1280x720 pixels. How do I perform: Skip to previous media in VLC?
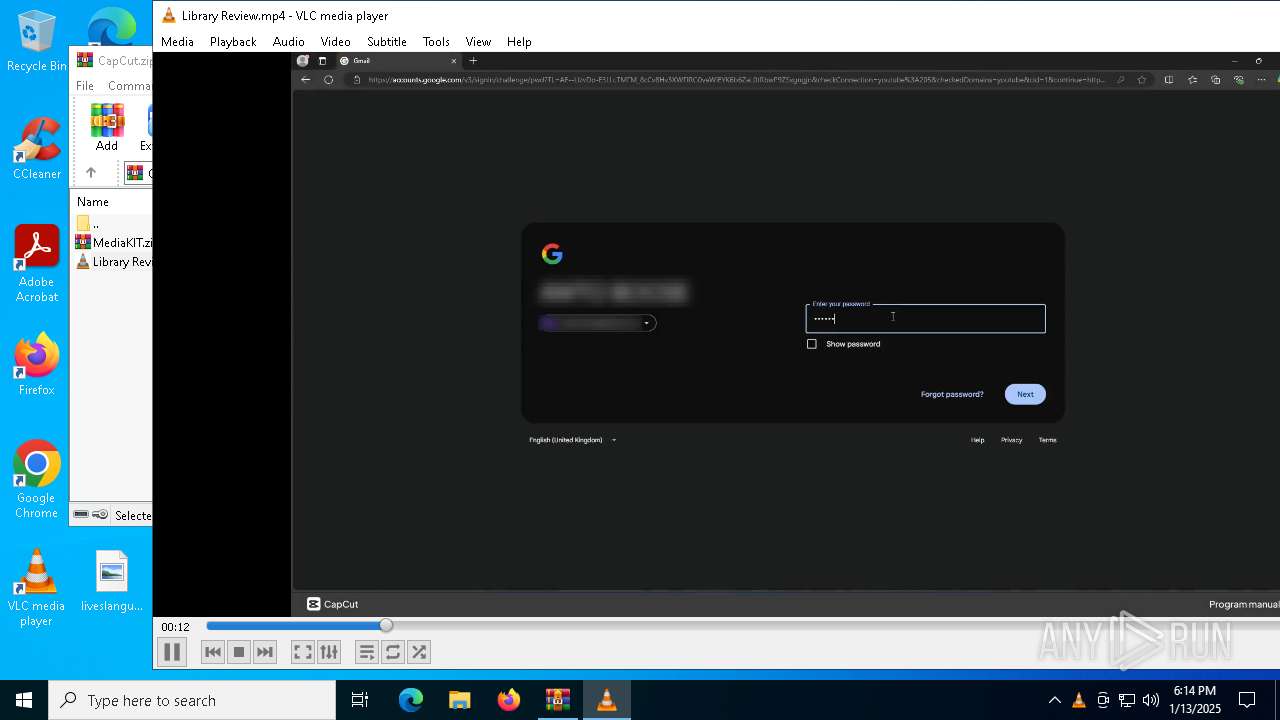[x=213, y=652]
